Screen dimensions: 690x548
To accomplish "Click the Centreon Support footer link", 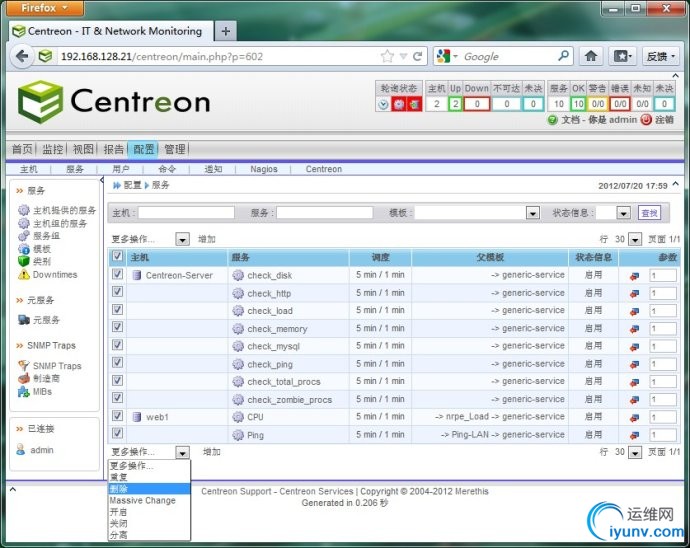I will pyautogui.click(x=238, y=491).
